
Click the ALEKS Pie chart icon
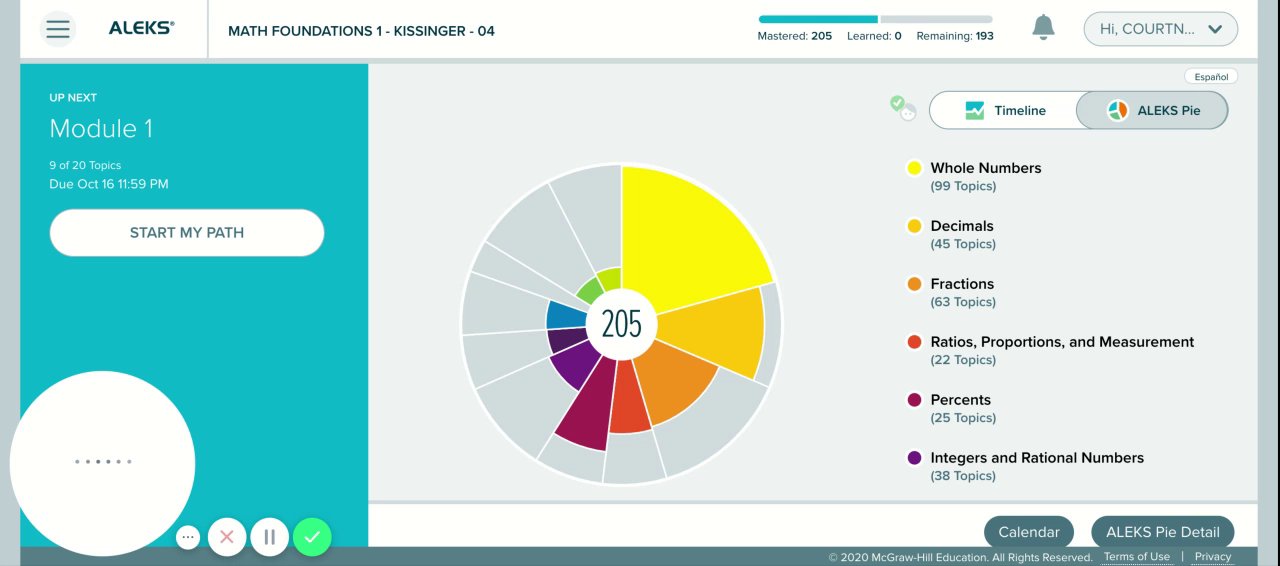coord(1118,111)
